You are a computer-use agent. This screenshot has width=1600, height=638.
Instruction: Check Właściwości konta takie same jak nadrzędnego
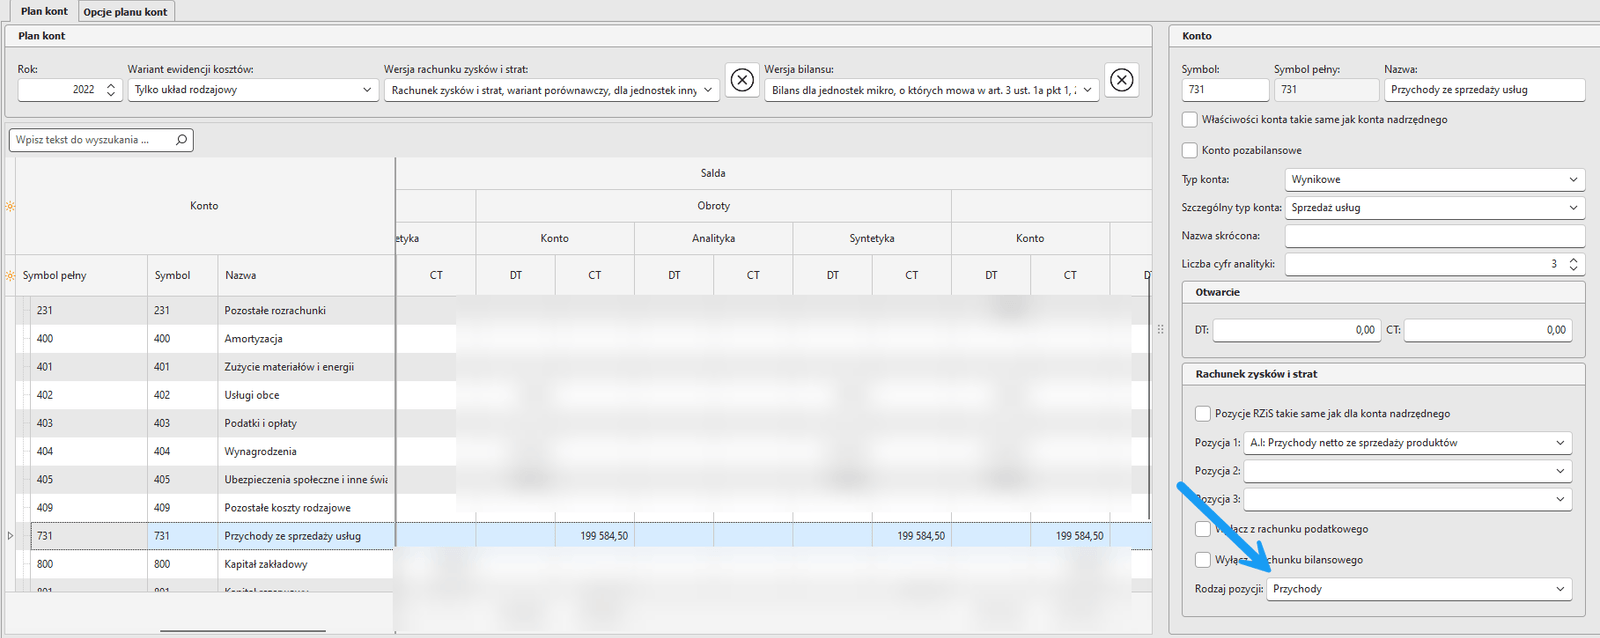[1189, 120]
